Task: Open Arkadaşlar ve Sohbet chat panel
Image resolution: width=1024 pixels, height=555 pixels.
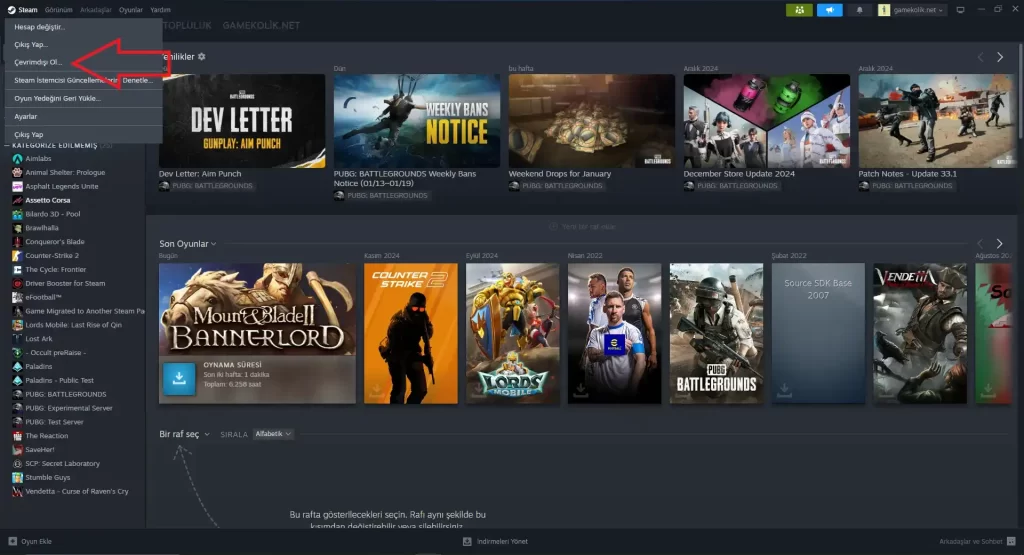Action: click(977, 541)
